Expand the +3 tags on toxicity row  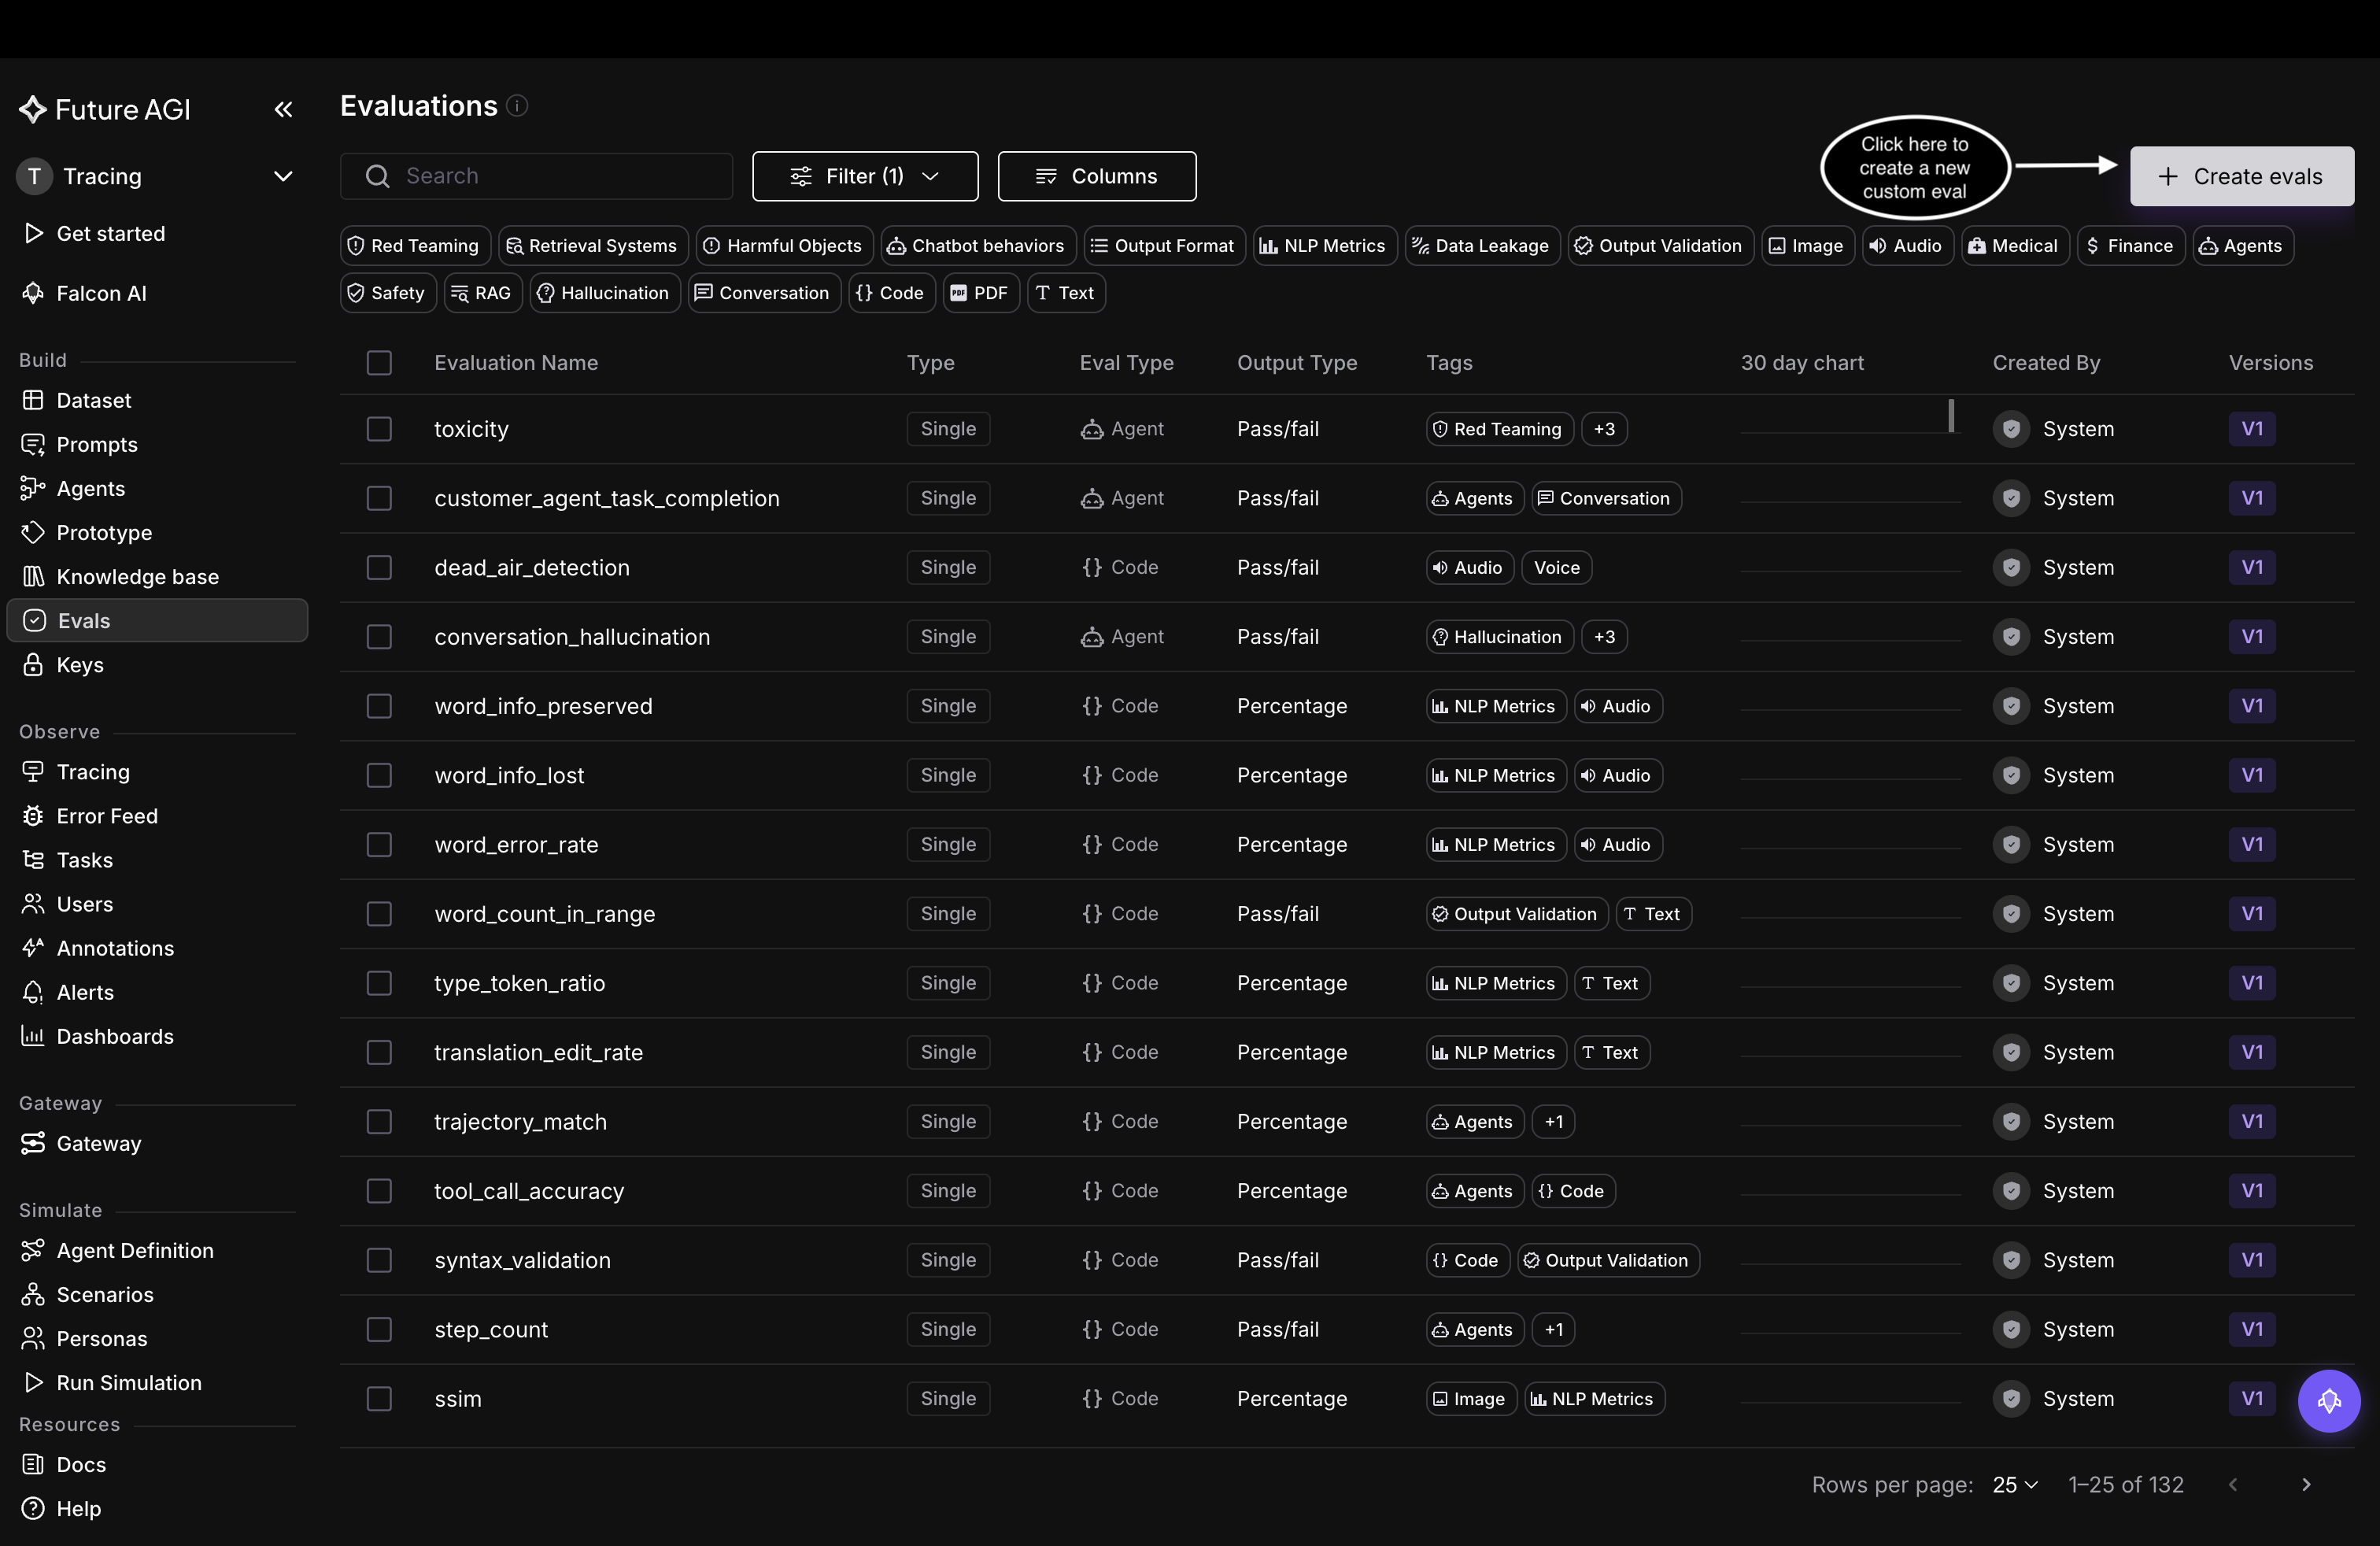tap(1604, 428)
